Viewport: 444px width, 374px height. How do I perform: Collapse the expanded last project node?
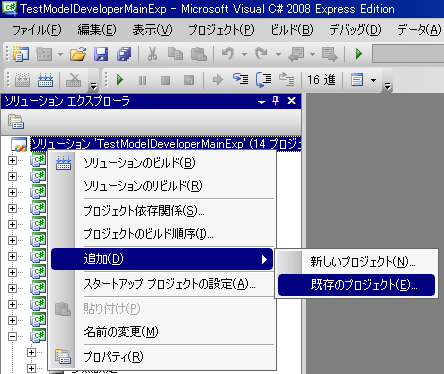tap(12, 336)
